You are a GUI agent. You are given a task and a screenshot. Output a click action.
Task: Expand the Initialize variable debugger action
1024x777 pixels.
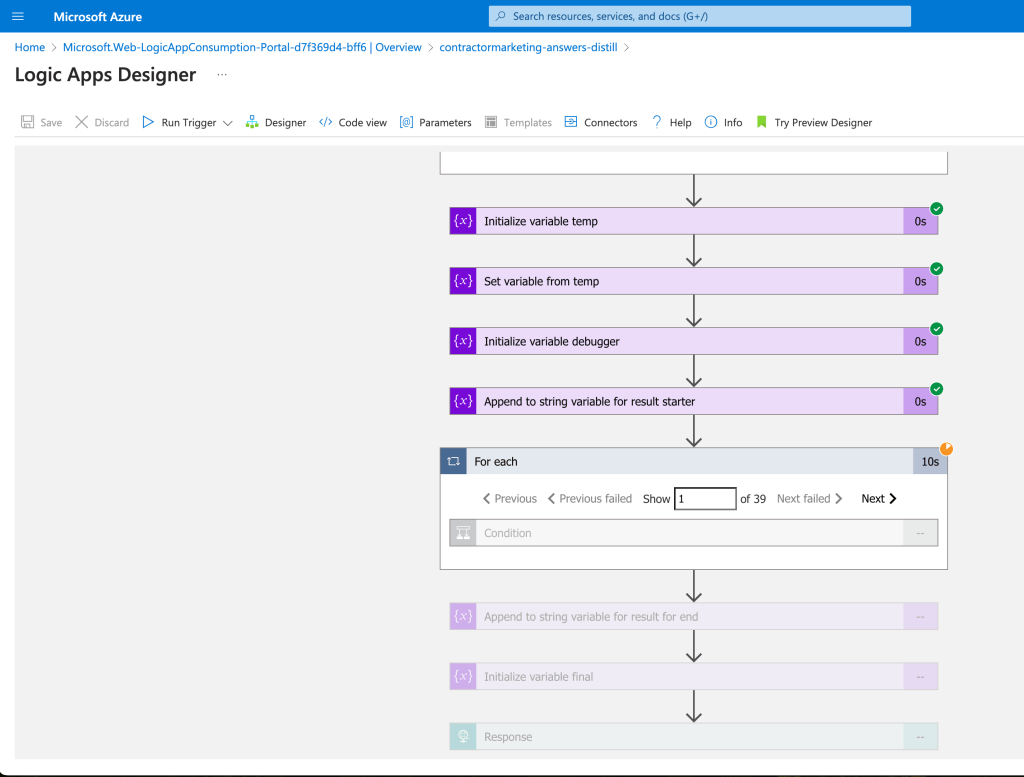[694, 341]
